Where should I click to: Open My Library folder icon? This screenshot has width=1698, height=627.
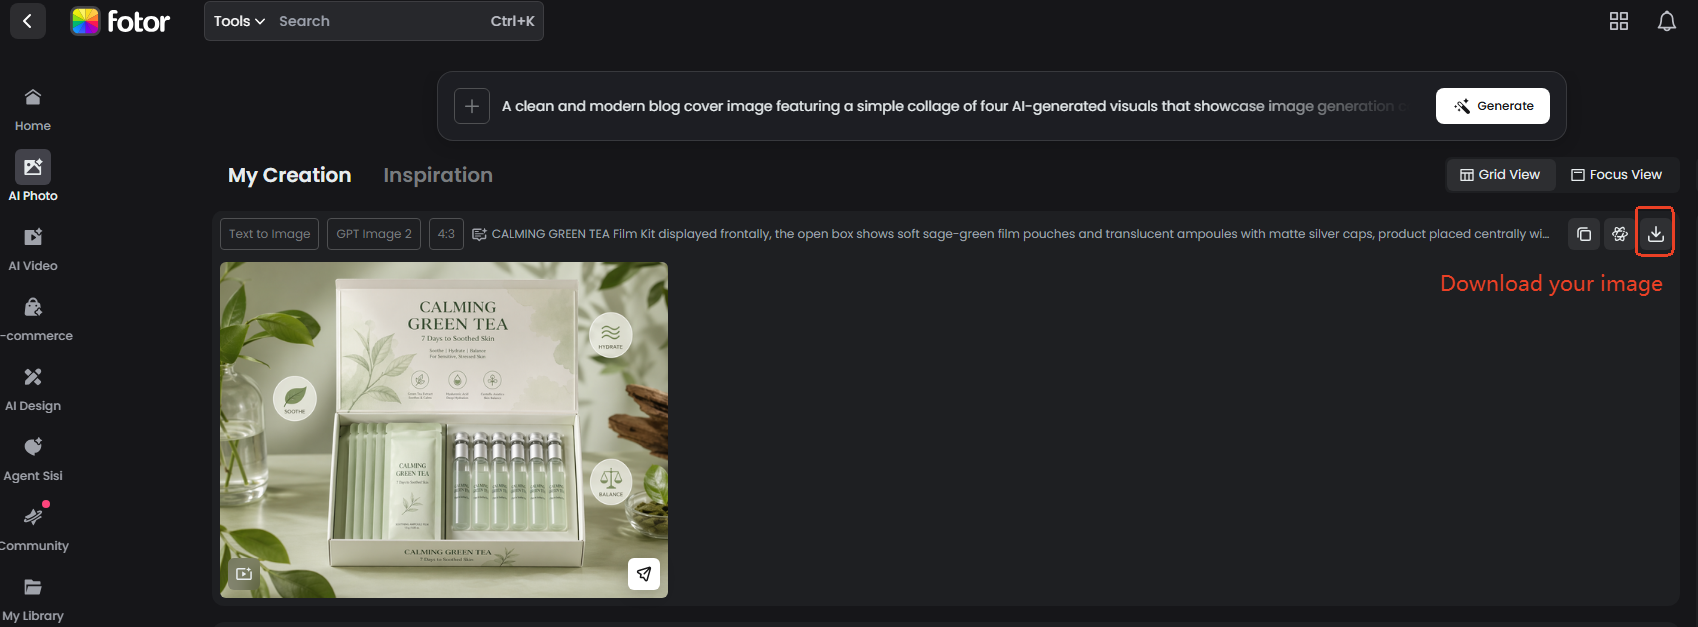pos(33,587)
